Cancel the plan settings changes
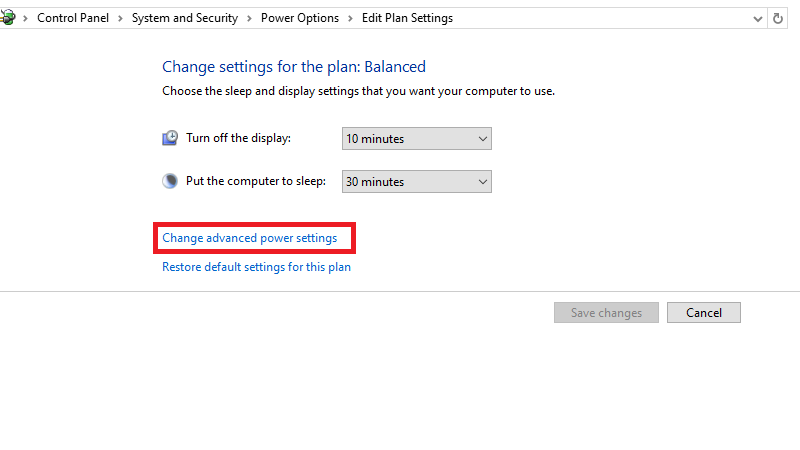The width and height of the screenshot is (800, 450). pyautogui.click(x=703, y=313)
